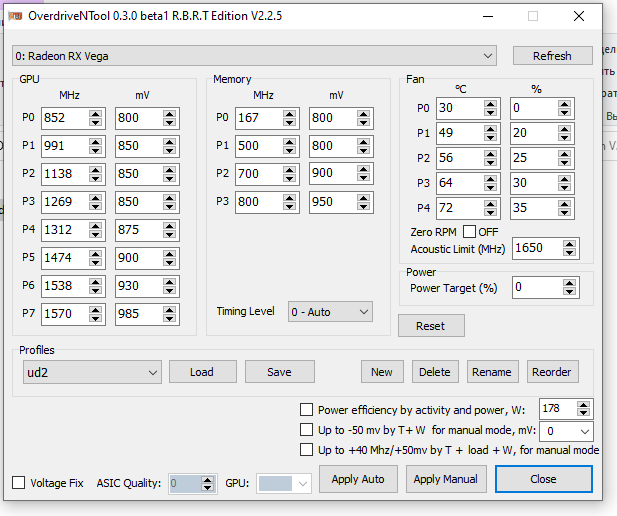
Task: Increase GPU P0 MHz with up arrow
Action: click(x=95, y=114)
